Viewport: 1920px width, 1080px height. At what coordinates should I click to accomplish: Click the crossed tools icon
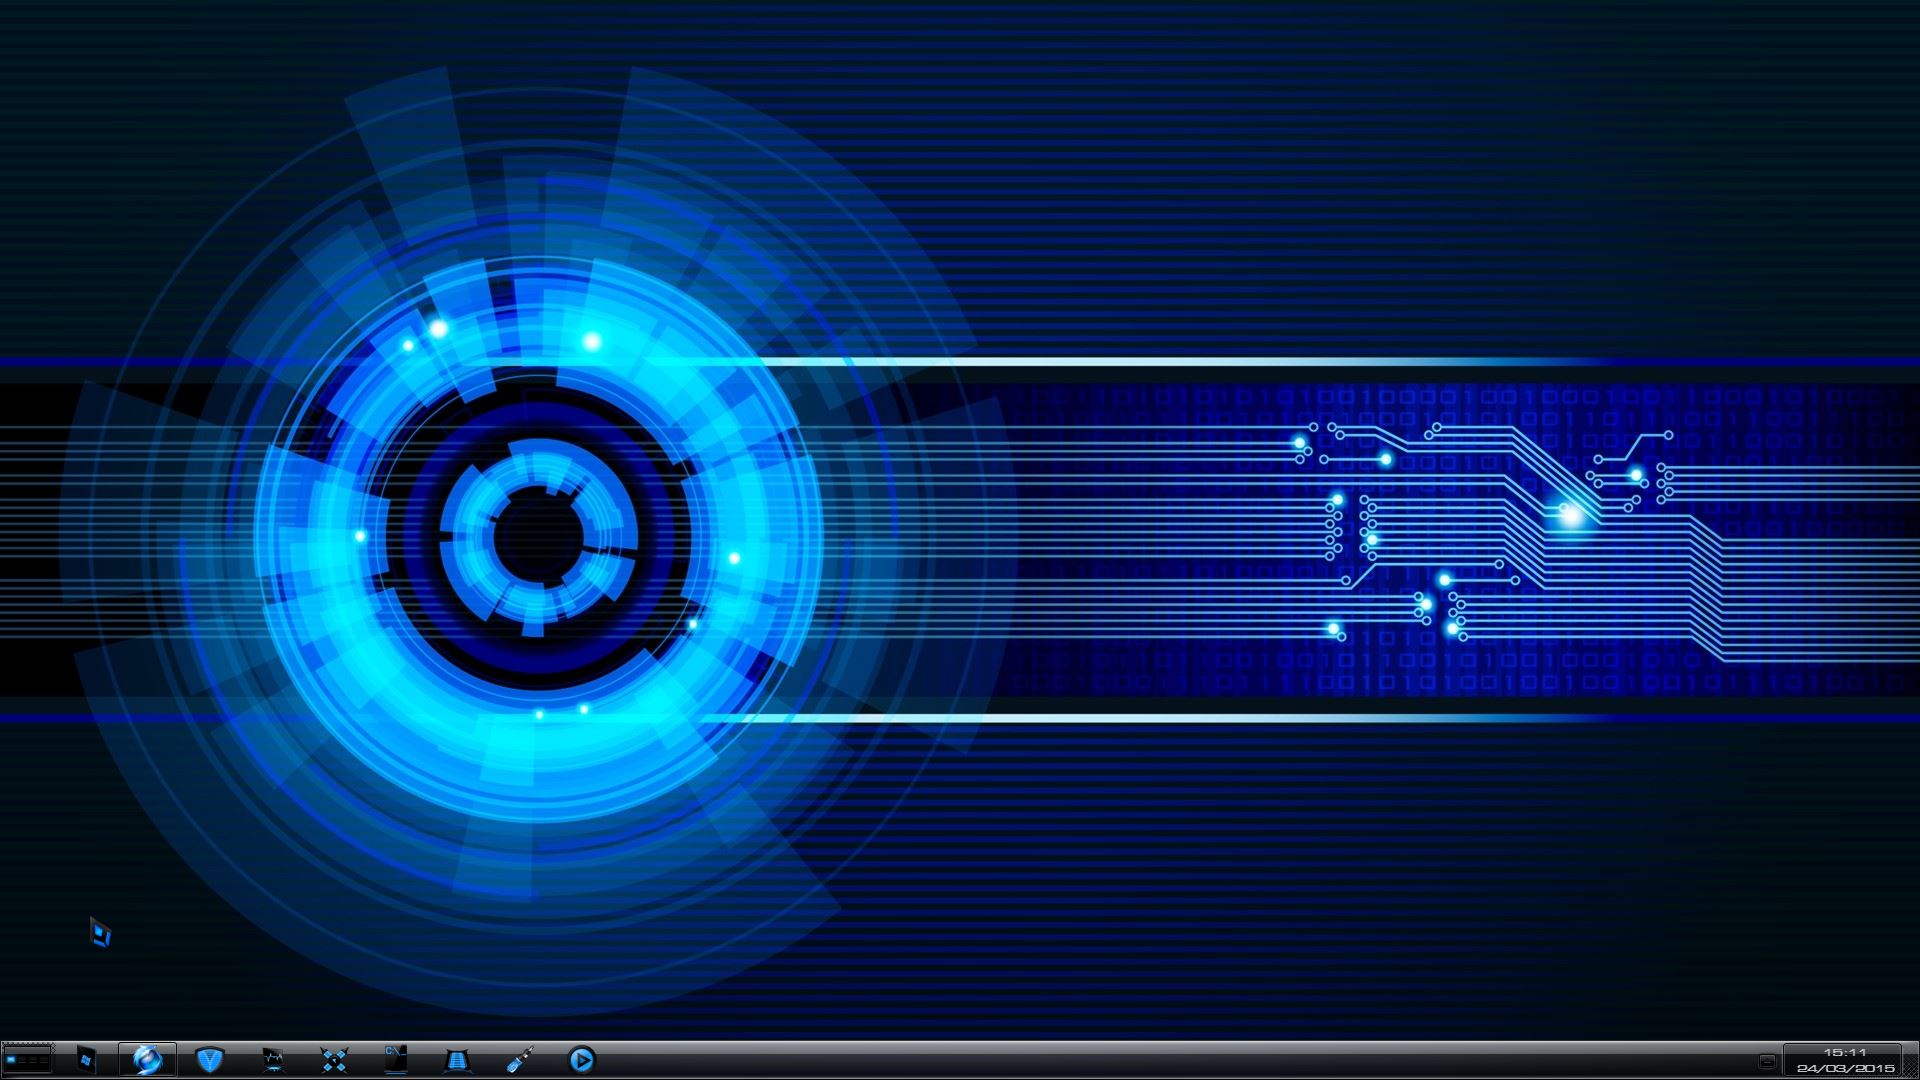pyautogui.click(x=334, y=1059)
